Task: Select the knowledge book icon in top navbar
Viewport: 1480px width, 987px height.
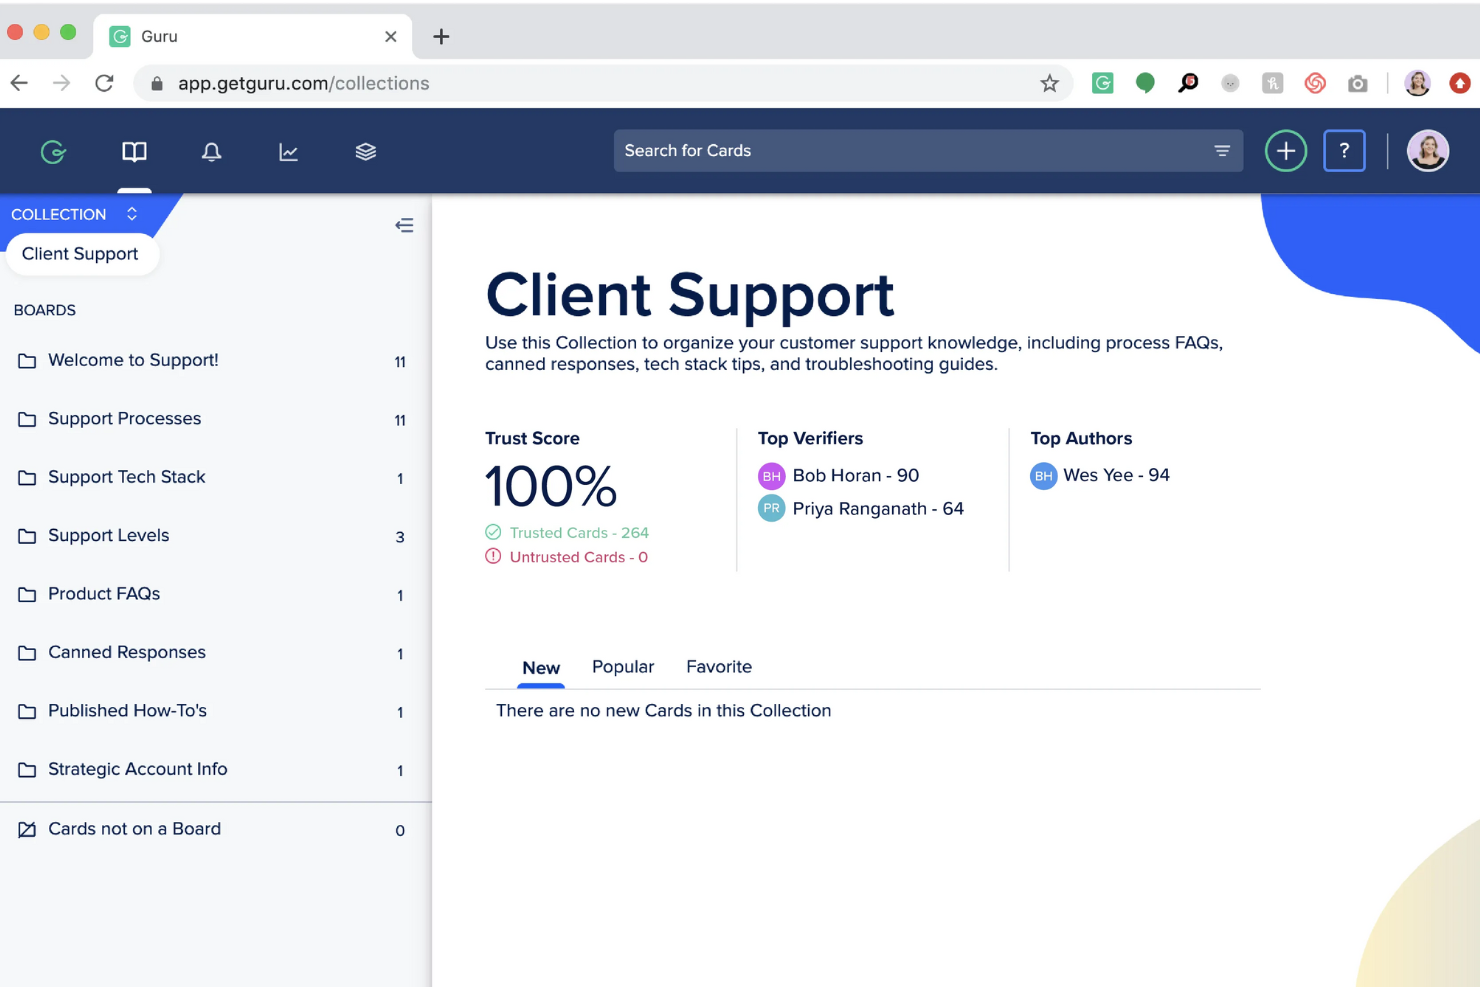Action: coord(134,151)
